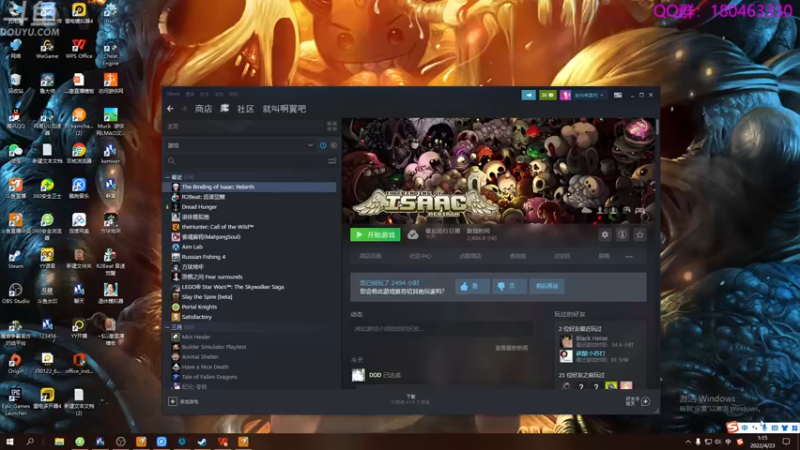The image size is (800, 450).
Task: Switch to the 库 library tab
Action: point(224,109)
